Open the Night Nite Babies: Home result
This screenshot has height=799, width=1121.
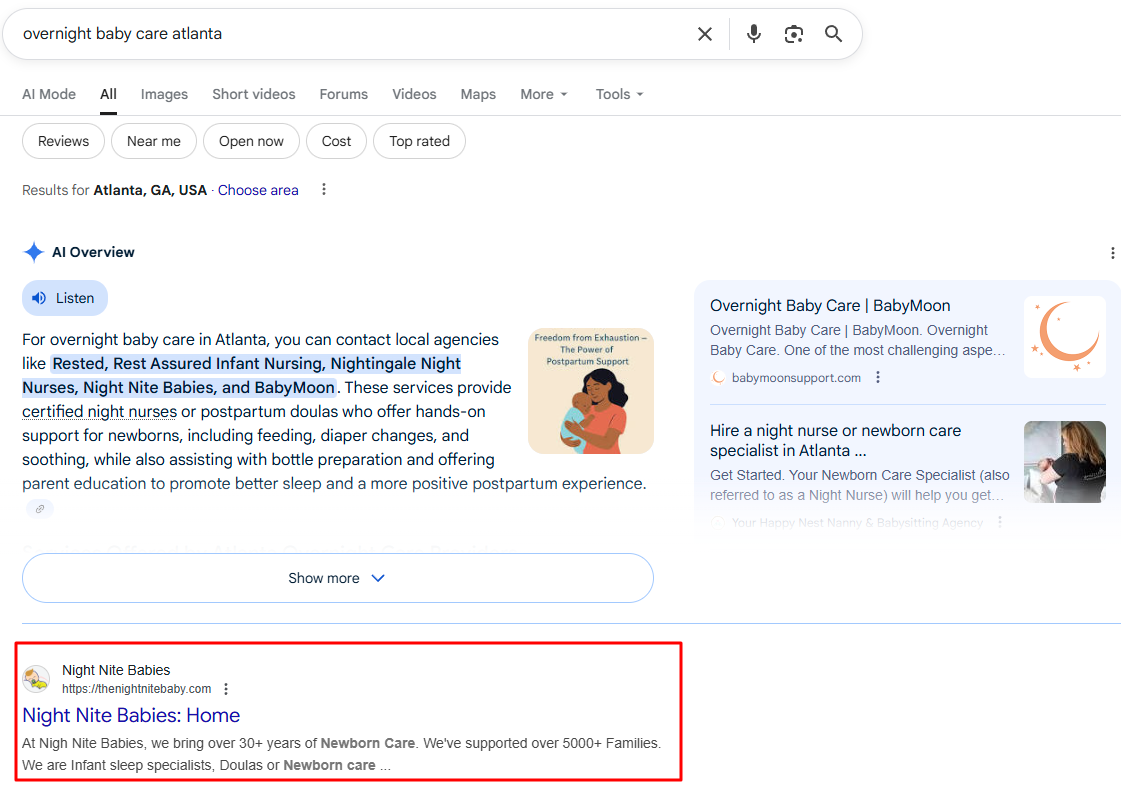[x=131, y=715]
